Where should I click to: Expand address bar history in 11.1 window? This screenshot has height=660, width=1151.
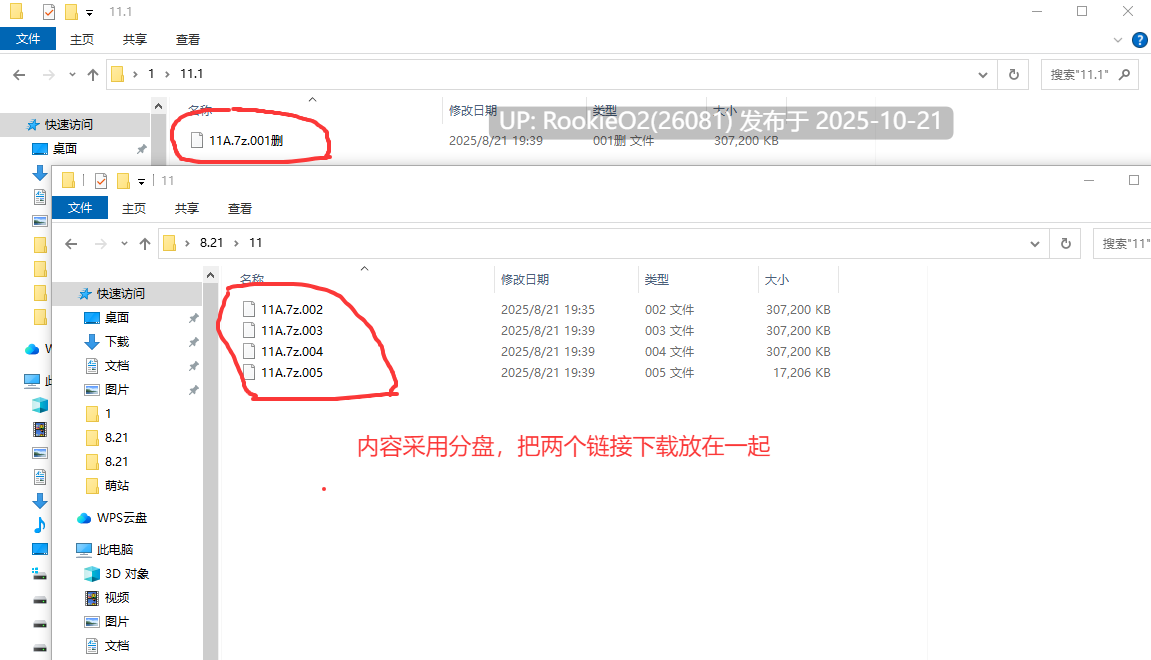[x=982, y=75]
